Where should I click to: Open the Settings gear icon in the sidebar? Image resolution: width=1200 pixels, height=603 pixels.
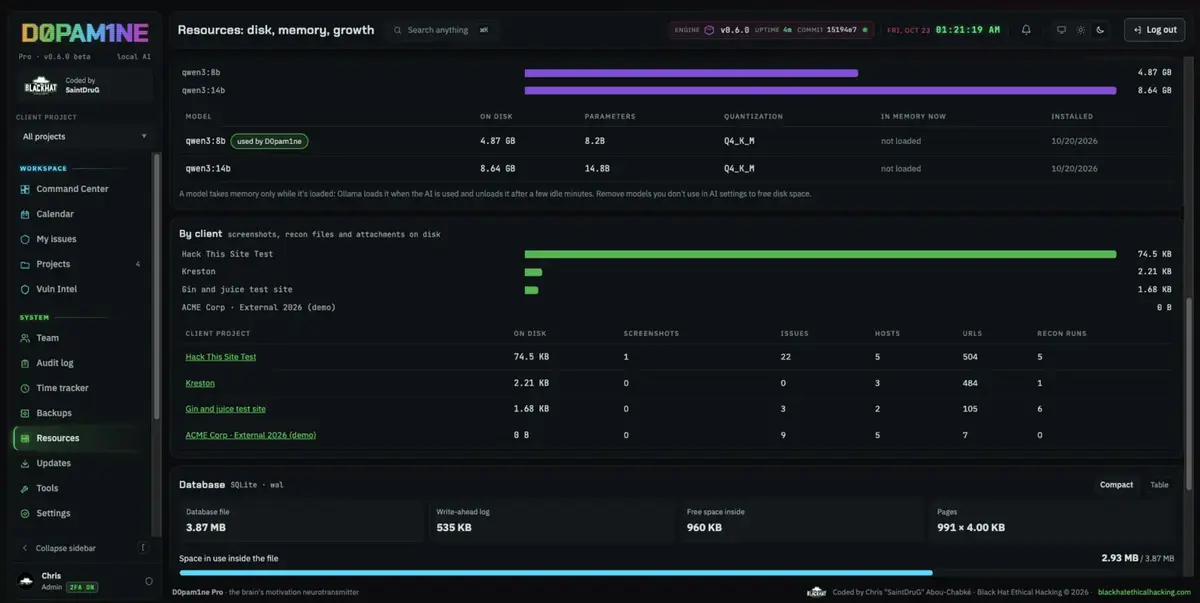(x=26, y=513)
